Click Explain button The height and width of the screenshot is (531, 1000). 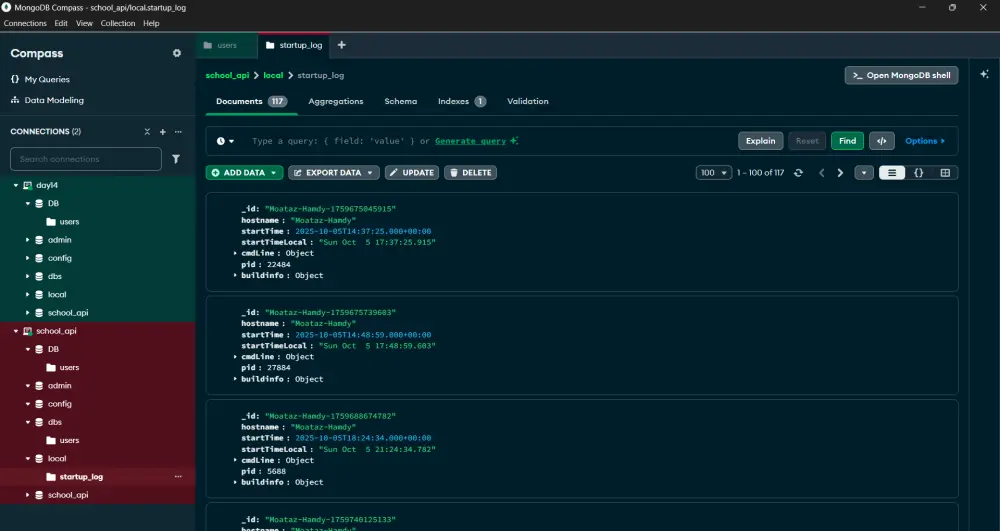coord(761,141)
